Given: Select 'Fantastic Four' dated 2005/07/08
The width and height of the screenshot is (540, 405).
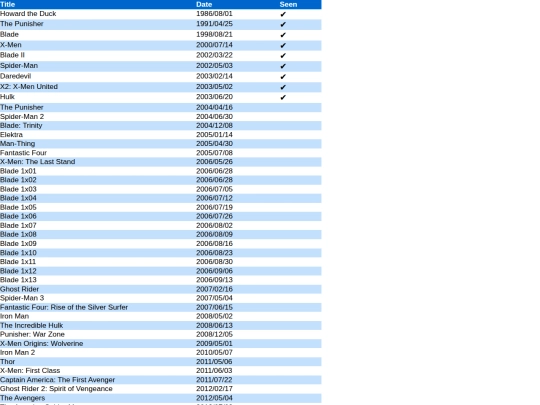Looking at the screenshot, I should (23, 153).
